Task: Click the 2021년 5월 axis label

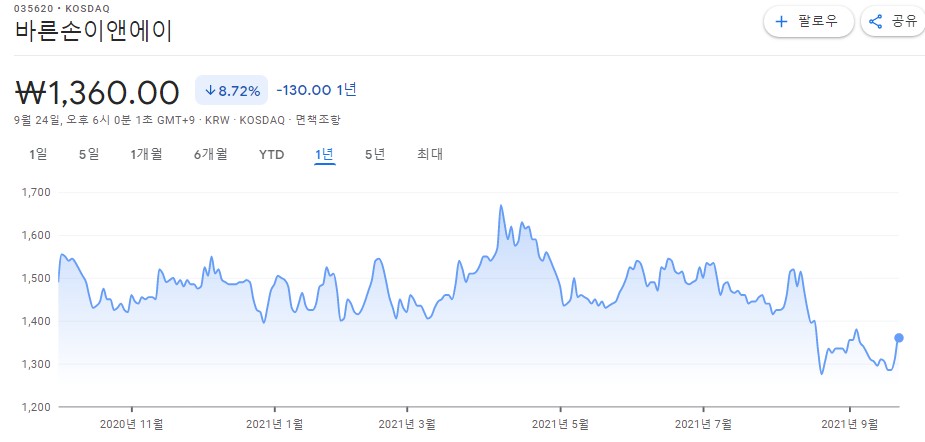Action: pyautogui.click(x=560, y=424)
